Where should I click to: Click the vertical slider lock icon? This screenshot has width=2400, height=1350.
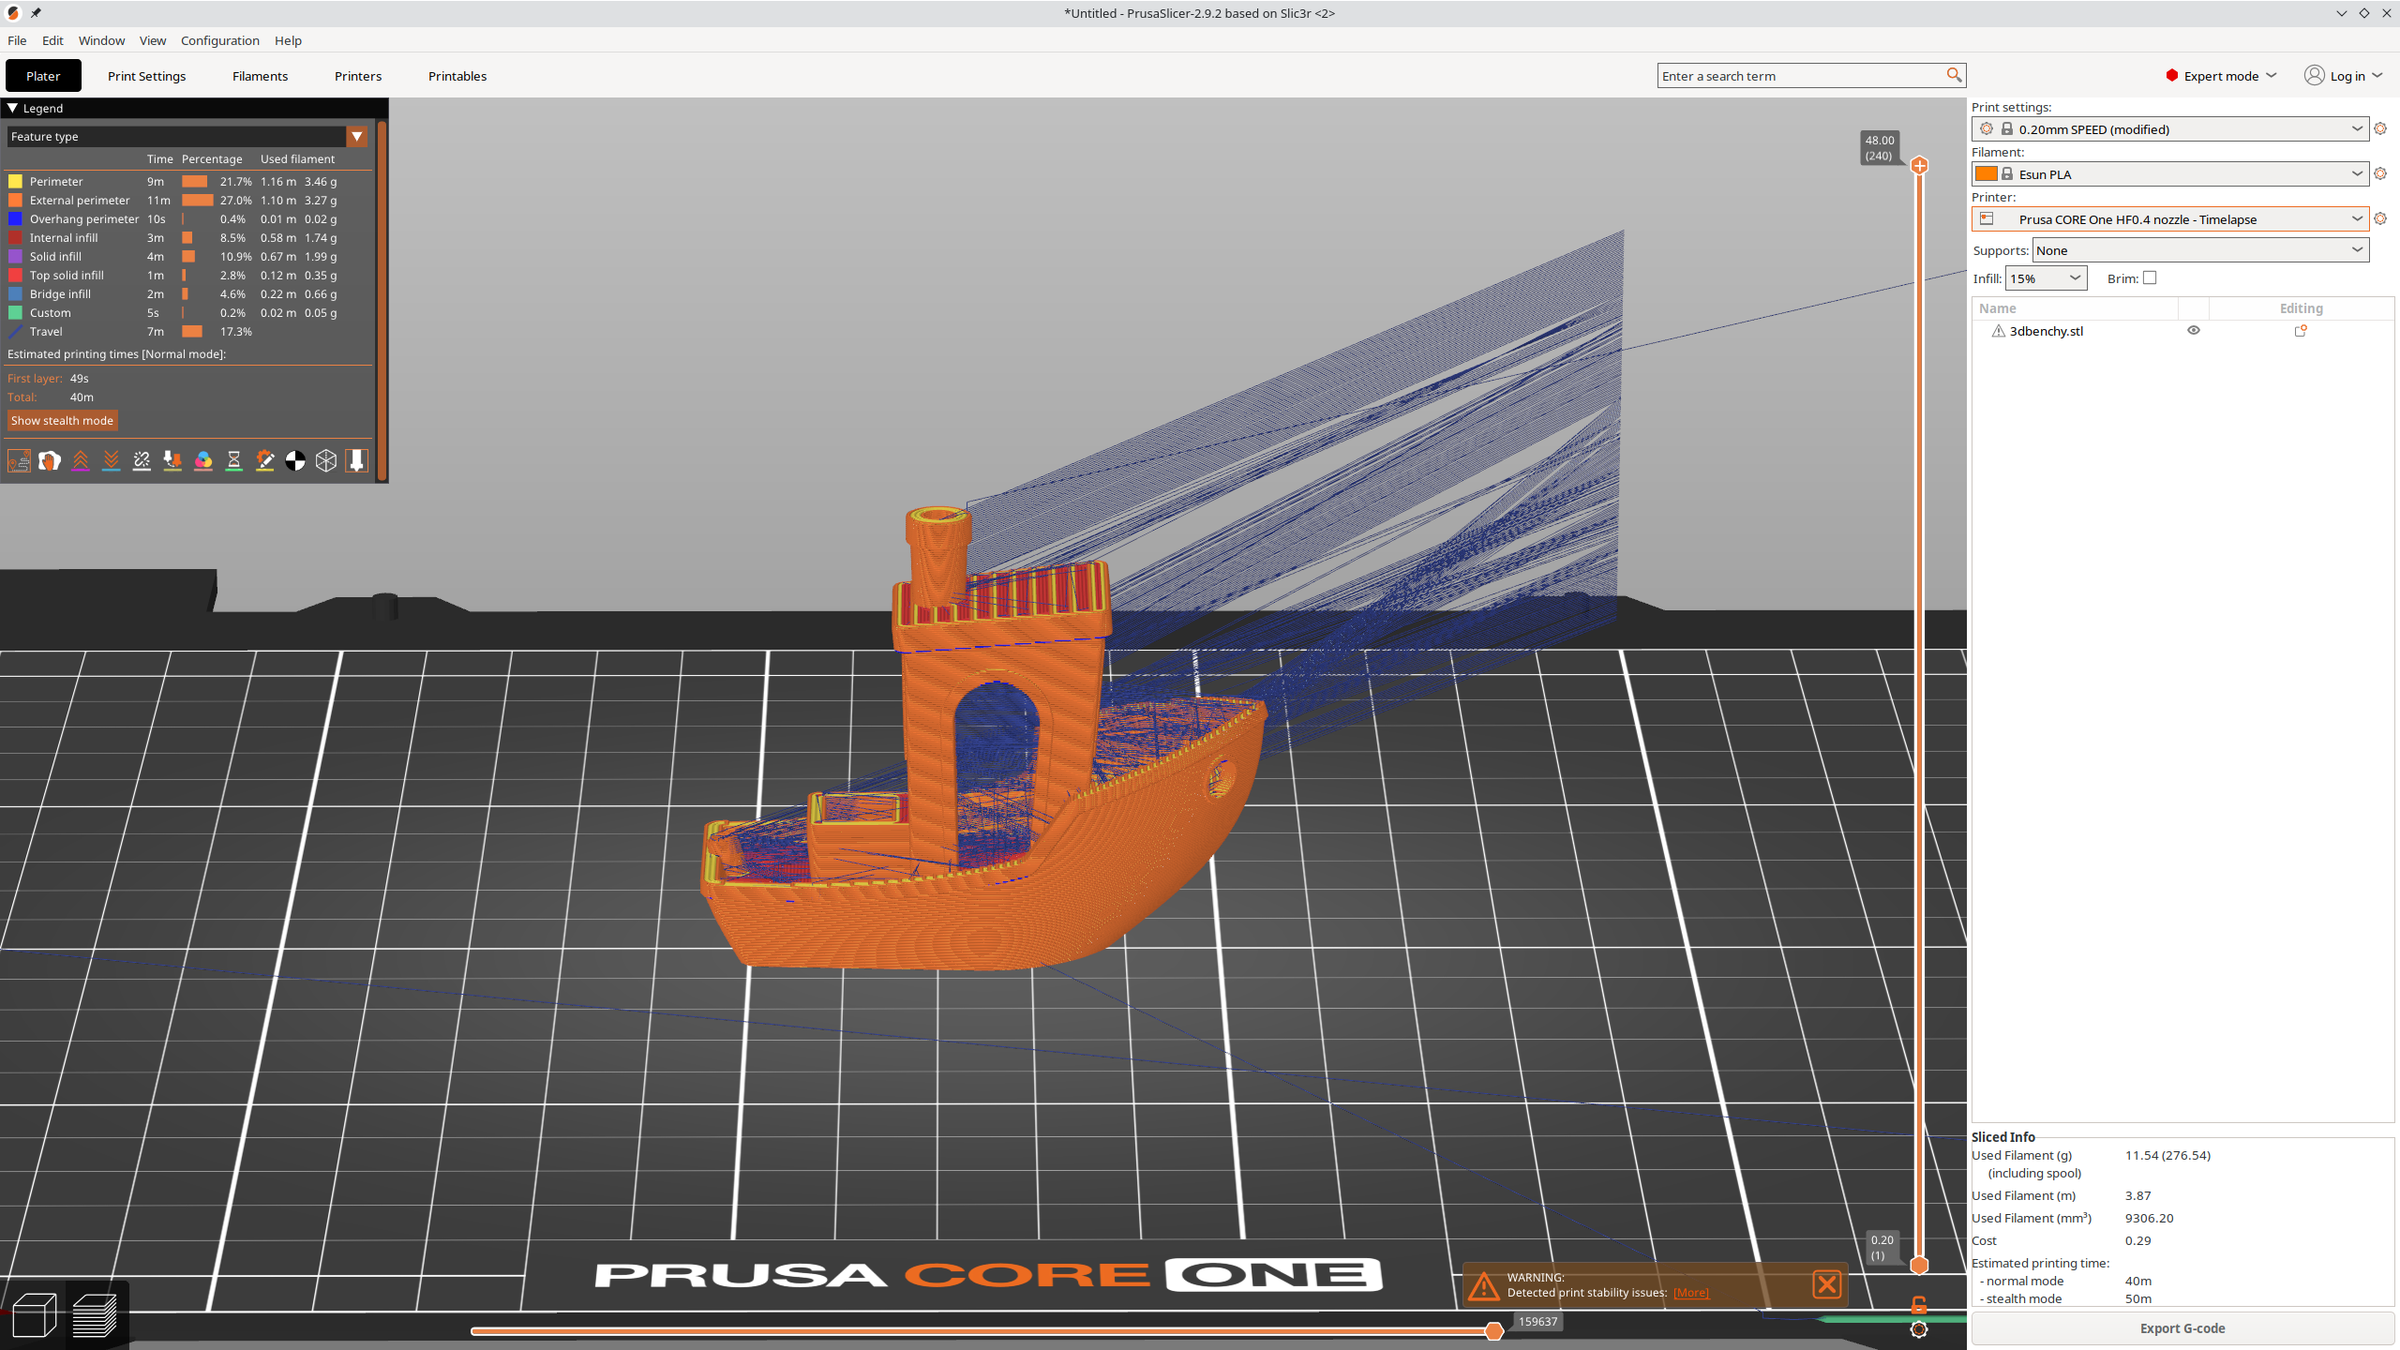point(1919,1305)
